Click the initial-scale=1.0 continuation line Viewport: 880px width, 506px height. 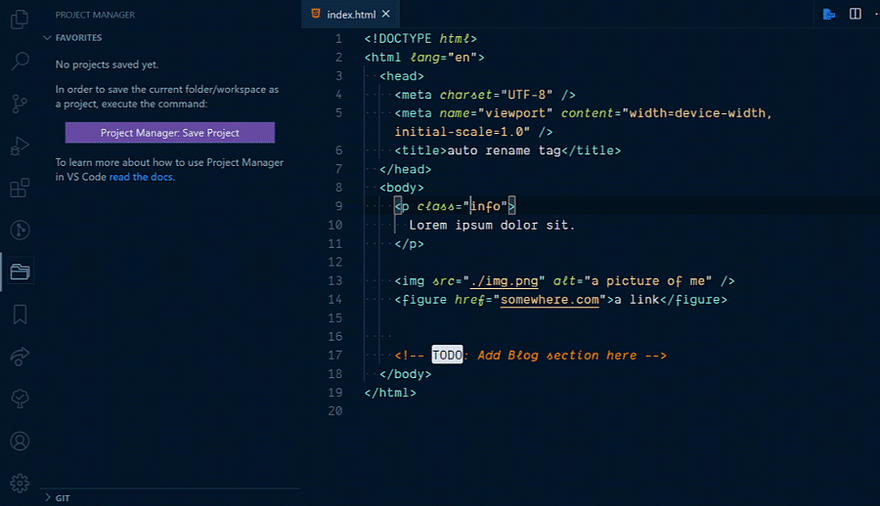(x=474, y=132)
